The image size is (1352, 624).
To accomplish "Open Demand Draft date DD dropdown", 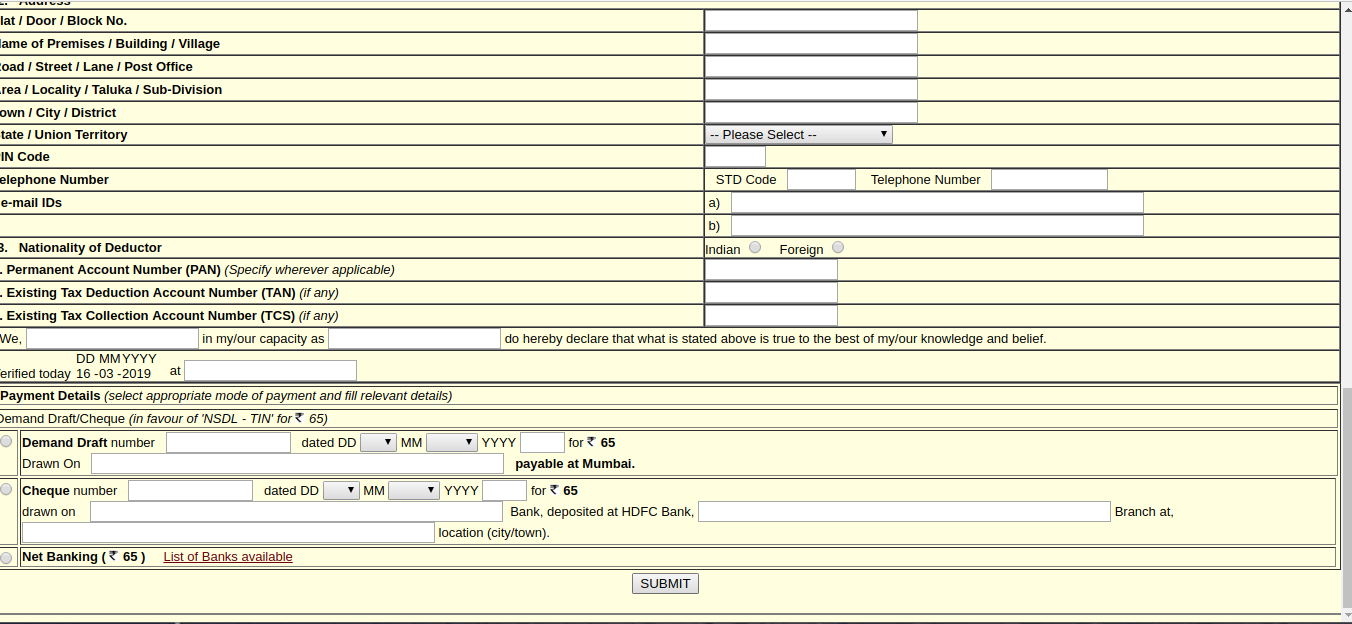I will (378, 442).
